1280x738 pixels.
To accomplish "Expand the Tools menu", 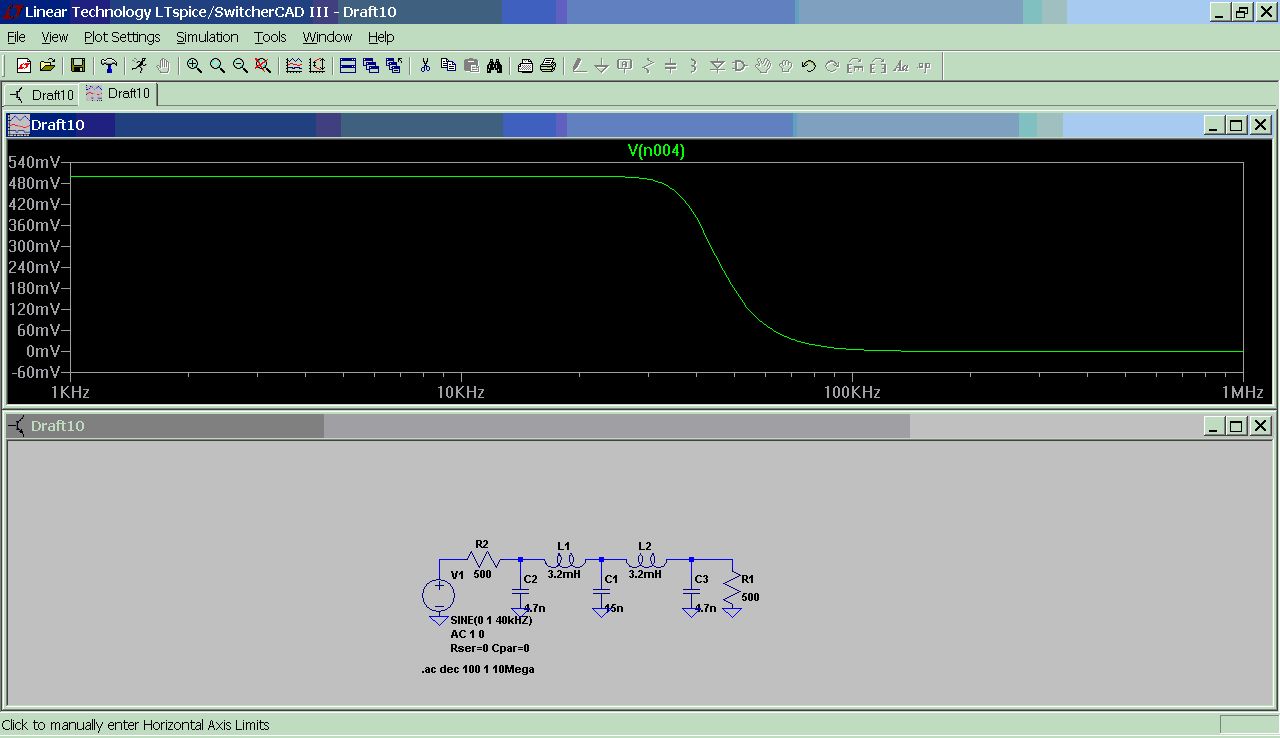I will click(270, 37).
